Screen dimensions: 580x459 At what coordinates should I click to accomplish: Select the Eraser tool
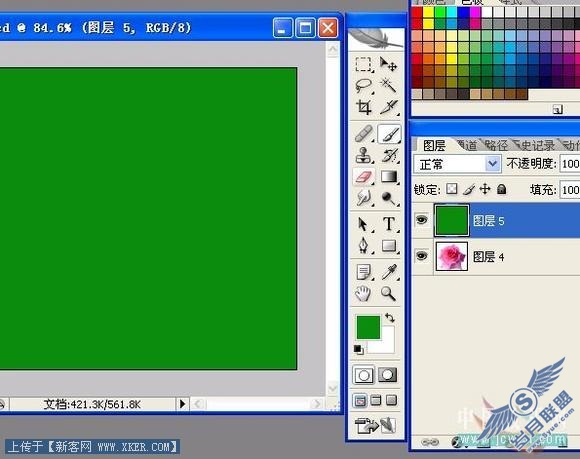[x=364, y=176]
